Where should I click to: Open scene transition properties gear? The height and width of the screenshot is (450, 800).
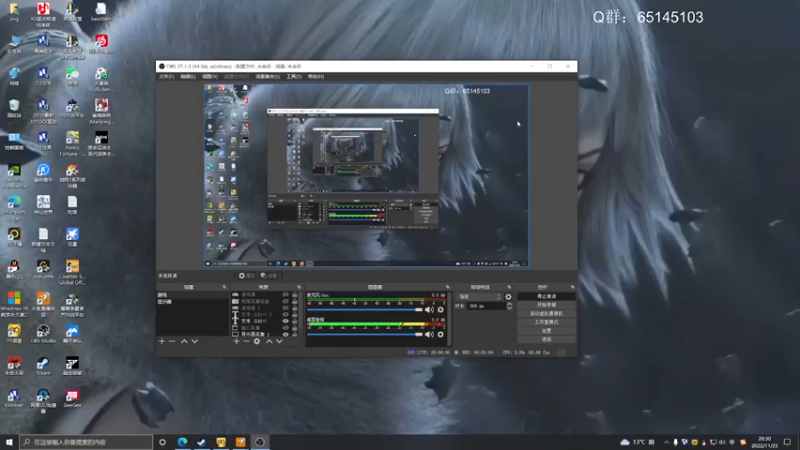(508, 297)
